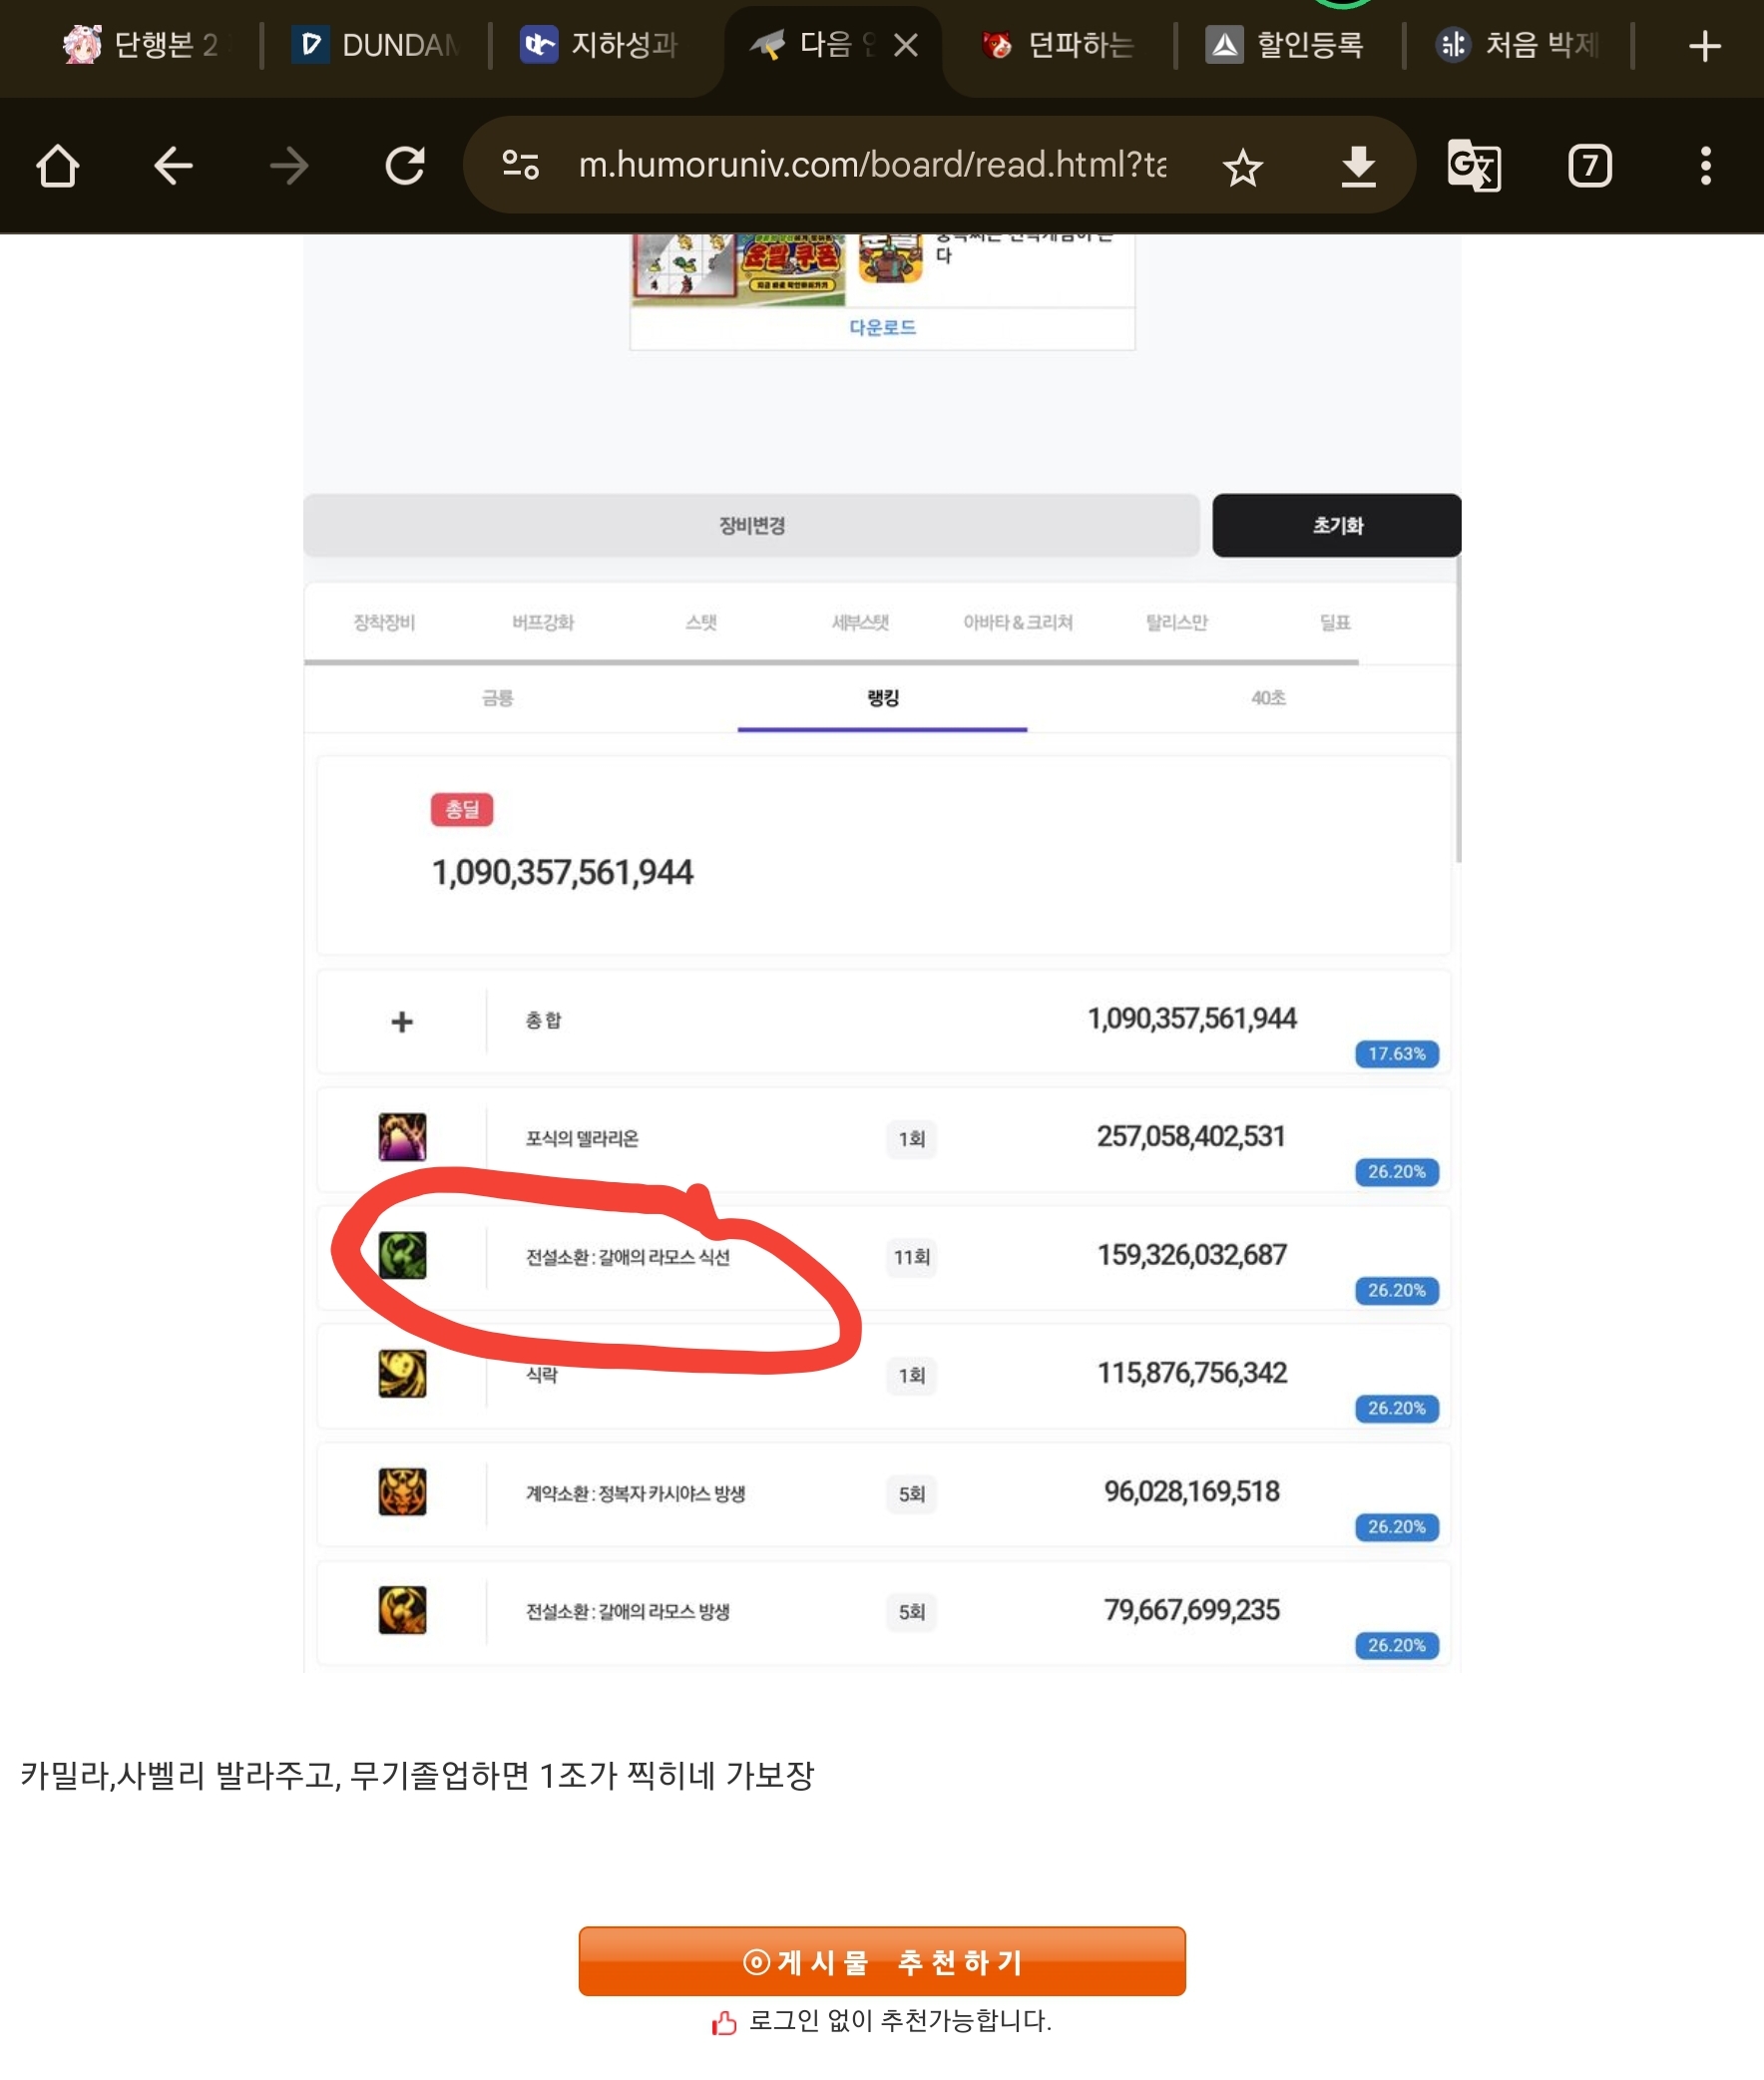1764x2080 pixels.
Task: Click the 정복자 카시야스 방생 skill icon
Action: click(402, 1491)
